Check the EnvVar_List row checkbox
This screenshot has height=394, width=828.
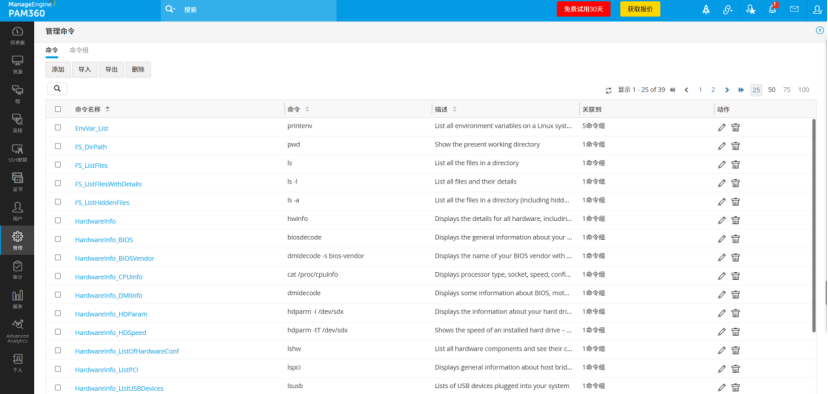[x=58, y=127]
